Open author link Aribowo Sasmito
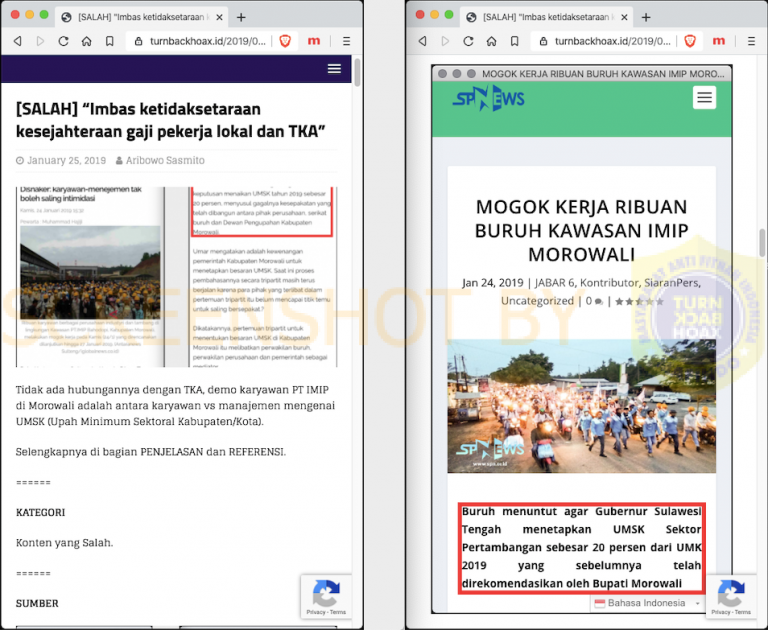 pos(165,160)
